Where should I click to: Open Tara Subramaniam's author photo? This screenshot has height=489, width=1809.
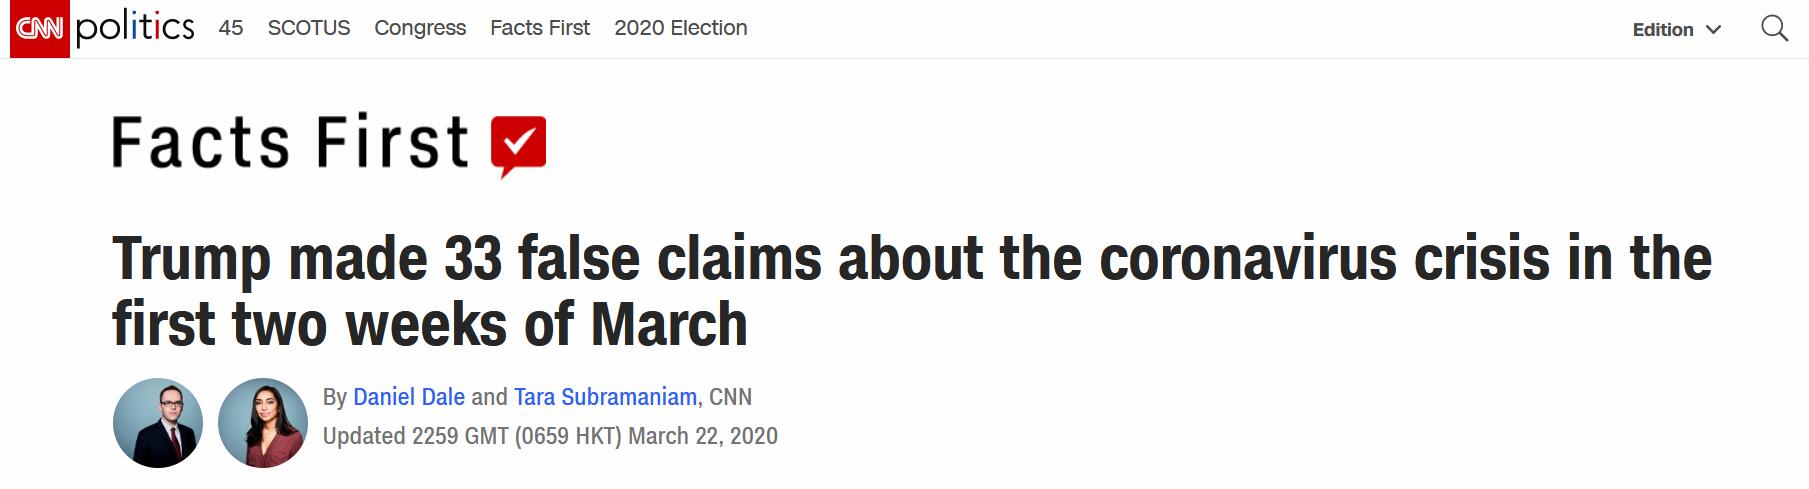click(263, 423)
